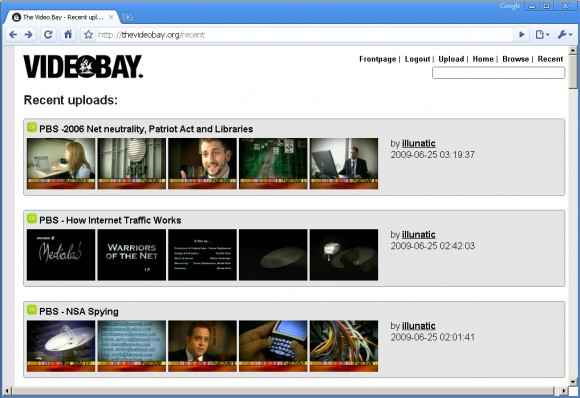
Task: Open the Browse link
Action: point(515,59)
